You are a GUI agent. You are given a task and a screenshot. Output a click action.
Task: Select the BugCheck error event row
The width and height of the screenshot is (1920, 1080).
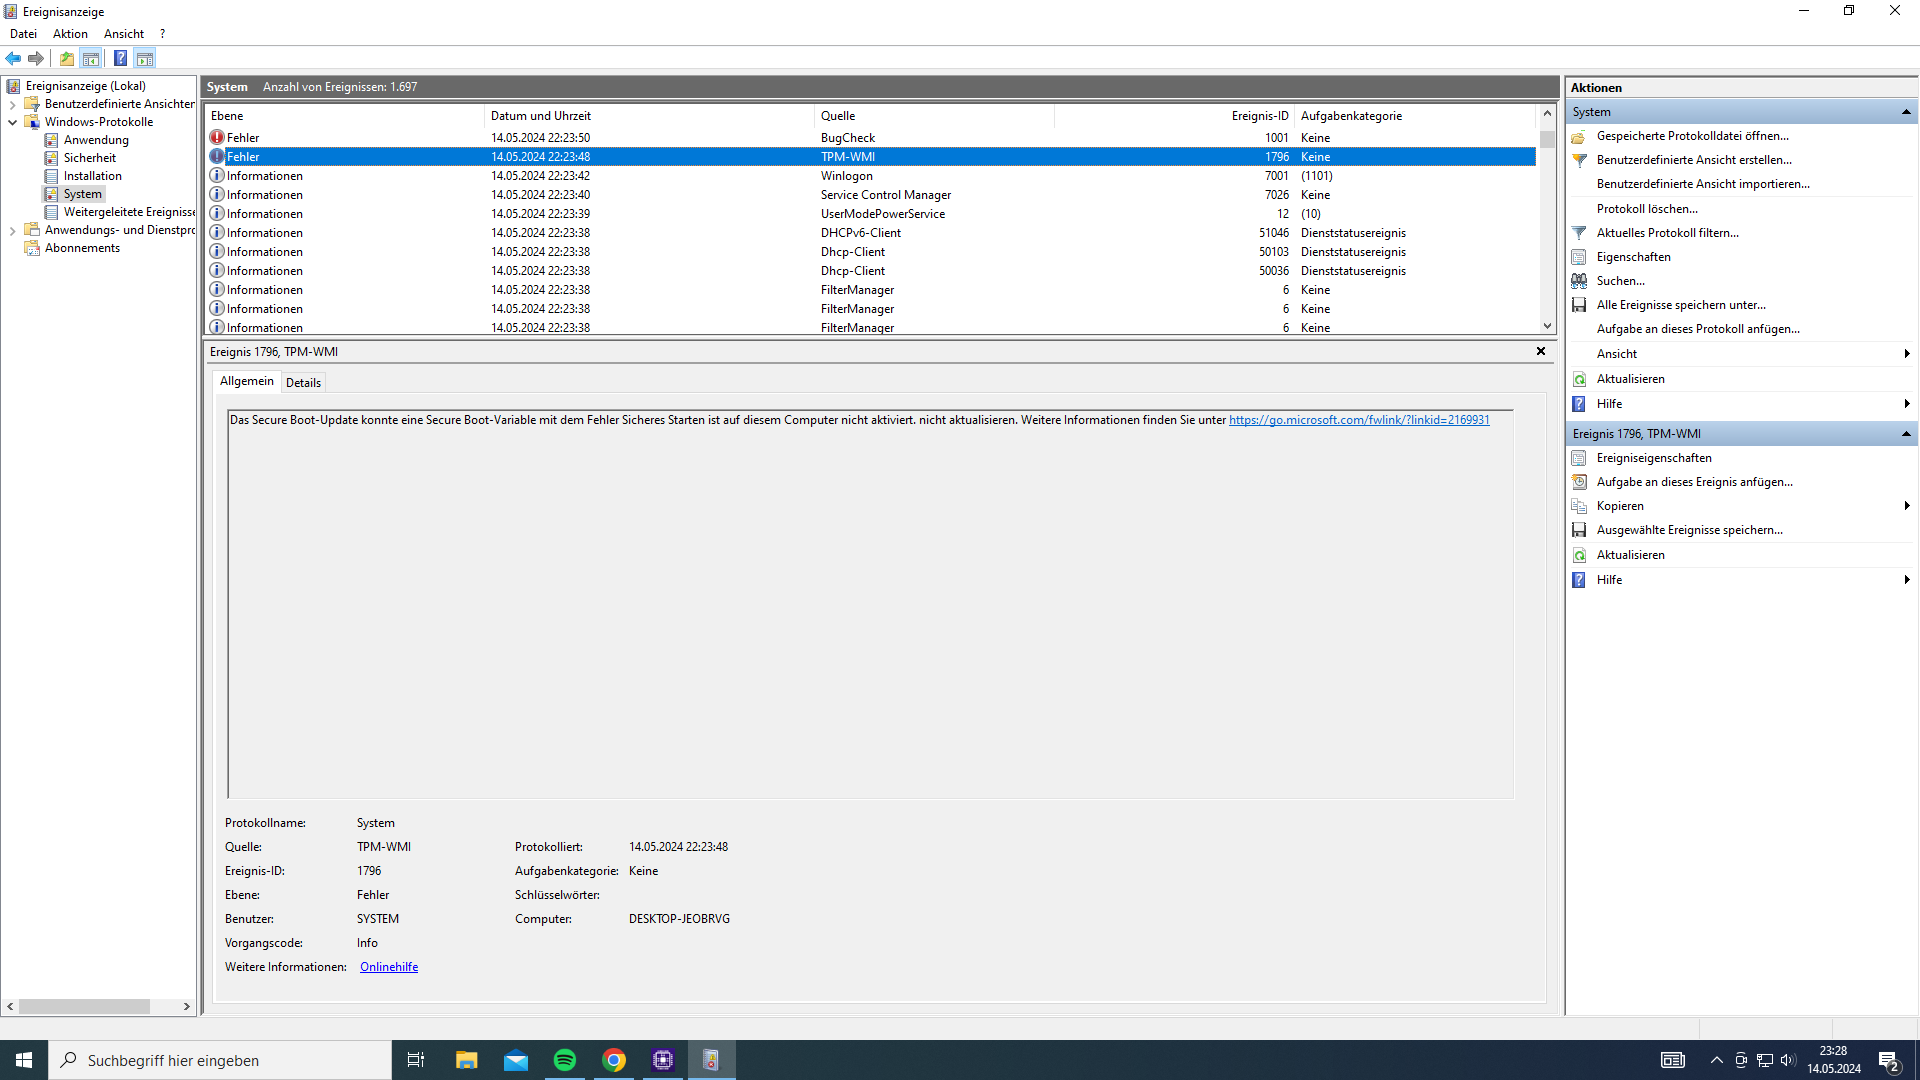coord(847,138)
